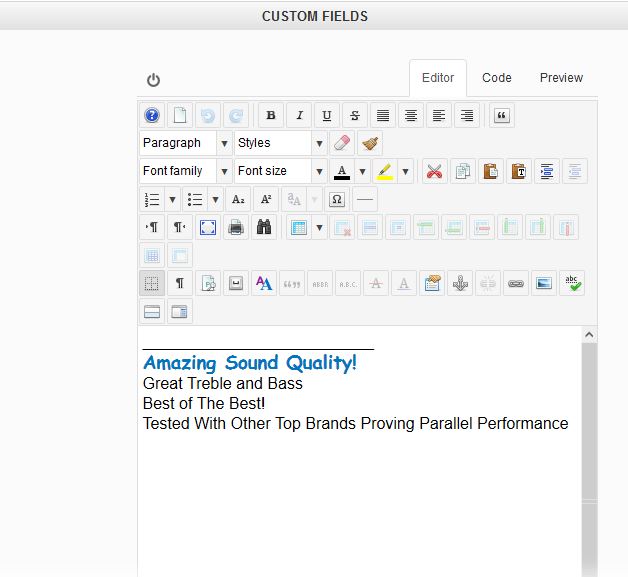Toggle strikethrough formatting
This screenshot has height=577, width=628.
355,115
